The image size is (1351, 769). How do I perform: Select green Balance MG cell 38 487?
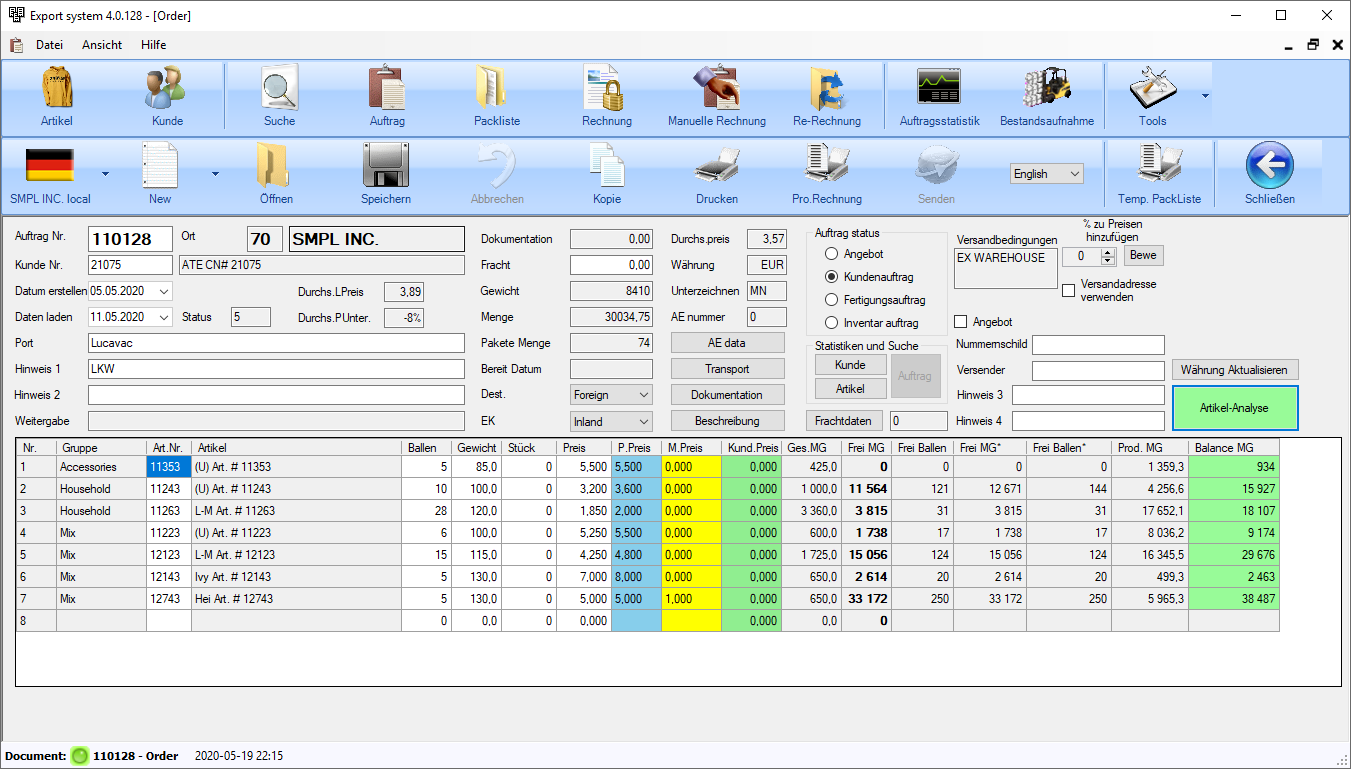(x=1233, y=599)
